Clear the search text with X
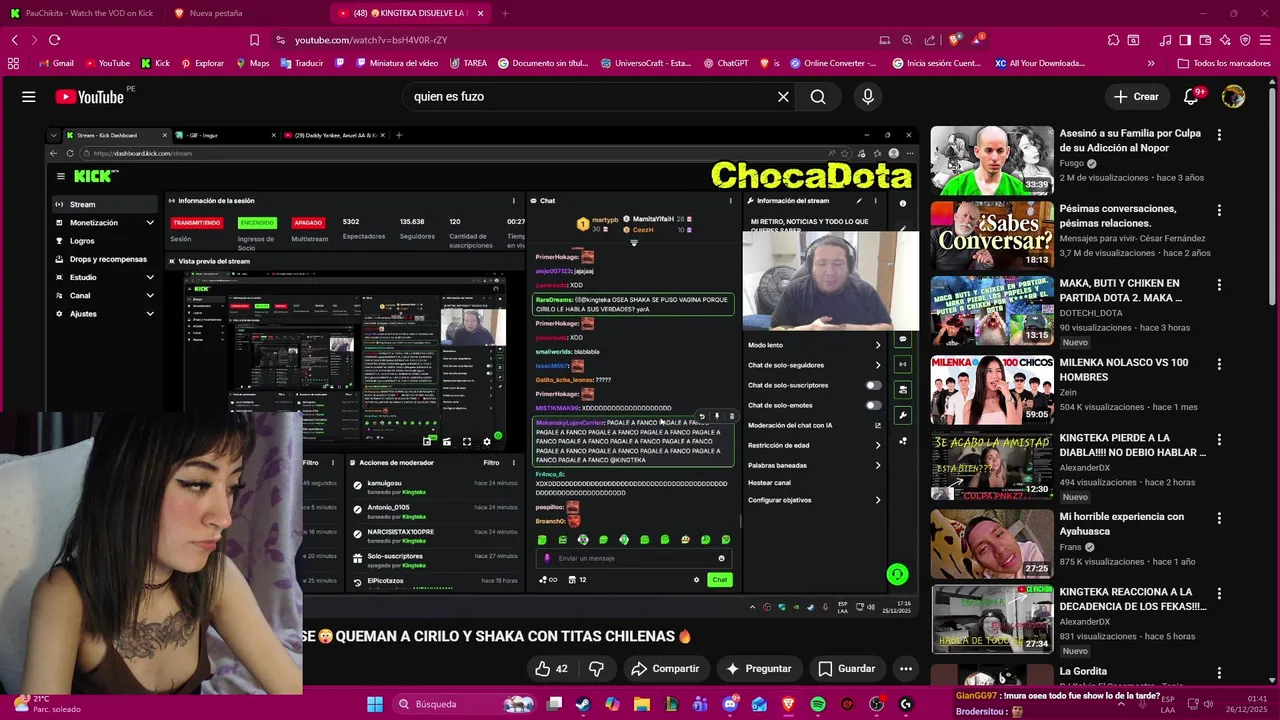Image resolution: width=1280 pixels, height=720 pixels. pyautogui.click(x=783, y=97)
